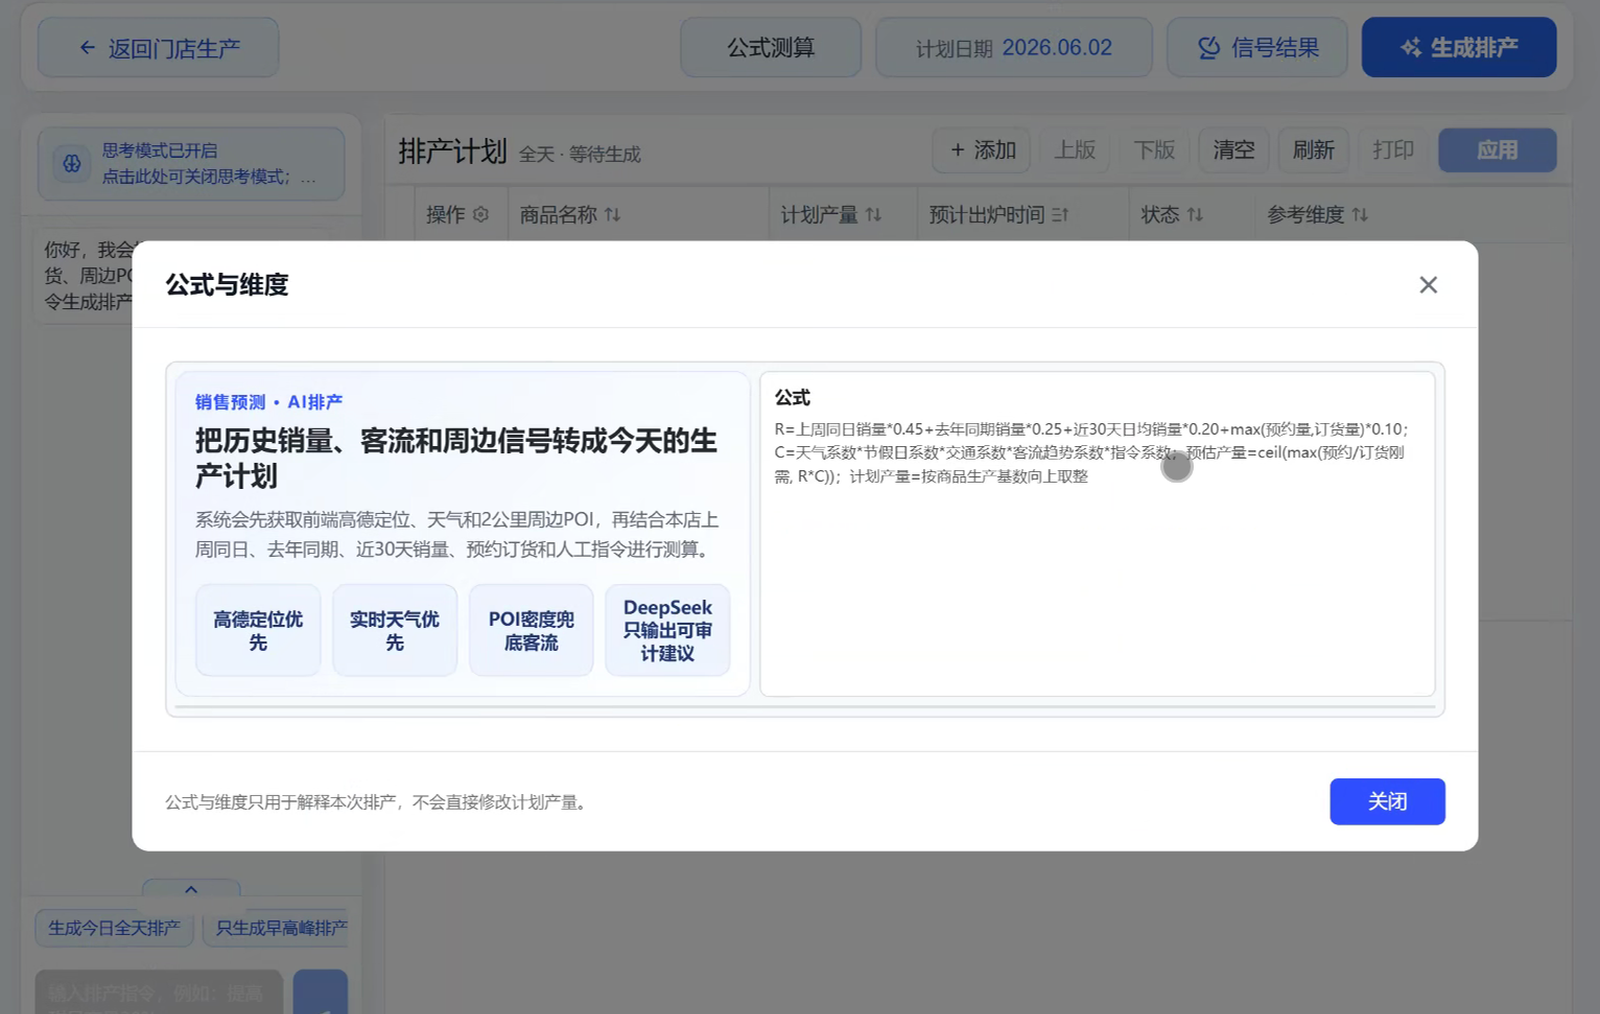This screenshot has width=1600, height=1014.
Task: Click the blue 关闭 button
Action: (x=1387, y=801)
